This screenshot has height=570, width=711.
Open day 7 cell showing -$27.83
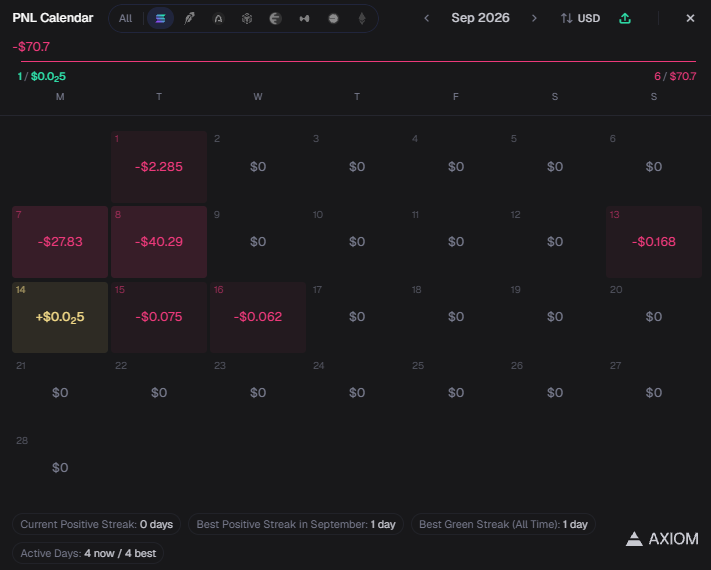[x=60, y=242]
